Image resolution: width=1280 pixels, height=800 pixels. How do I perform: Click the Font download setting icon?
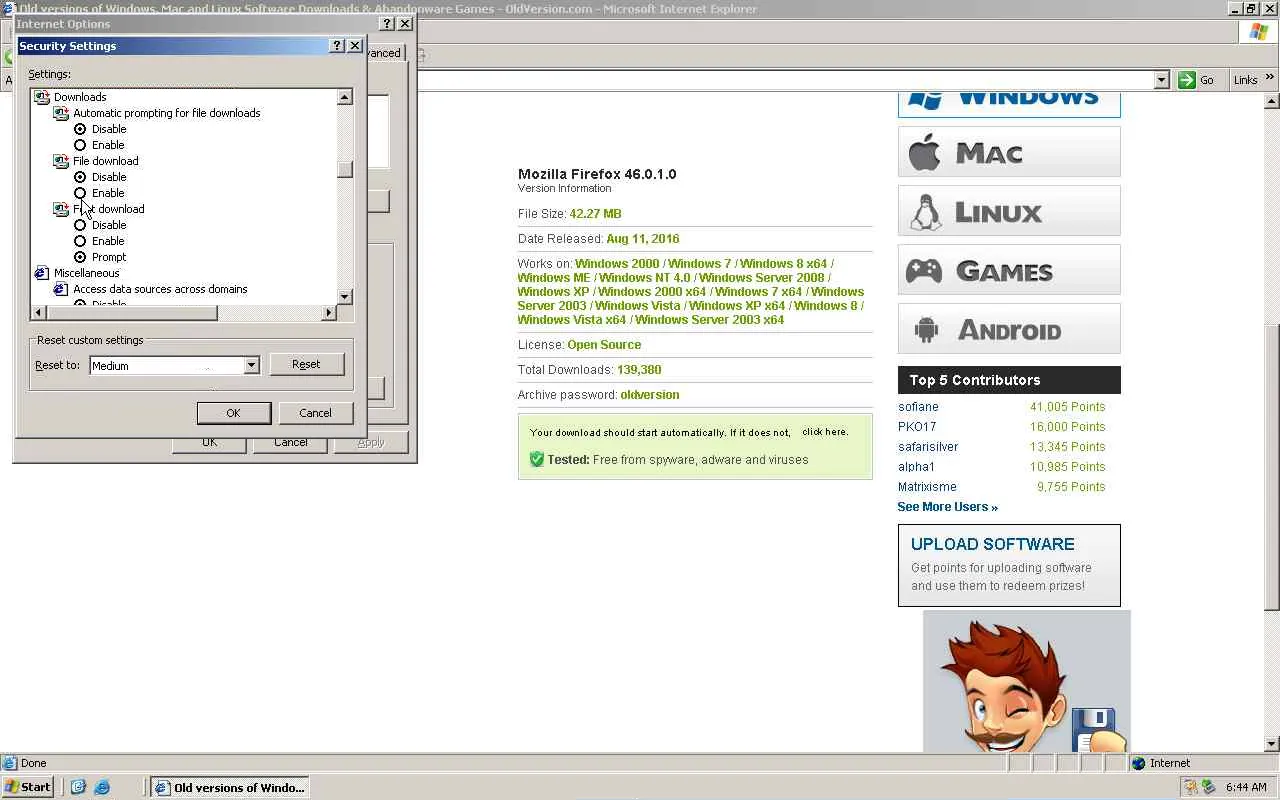61,209
